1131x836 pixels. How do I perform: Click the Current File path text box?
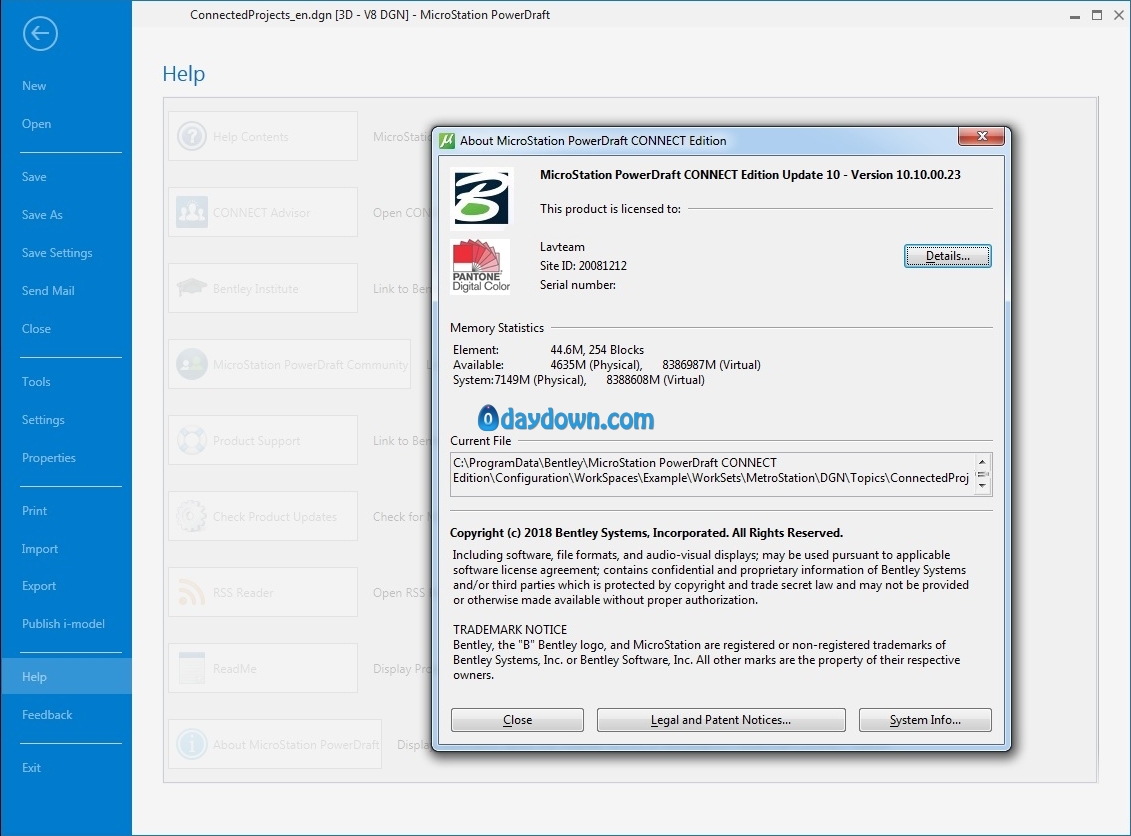[721, 474]
